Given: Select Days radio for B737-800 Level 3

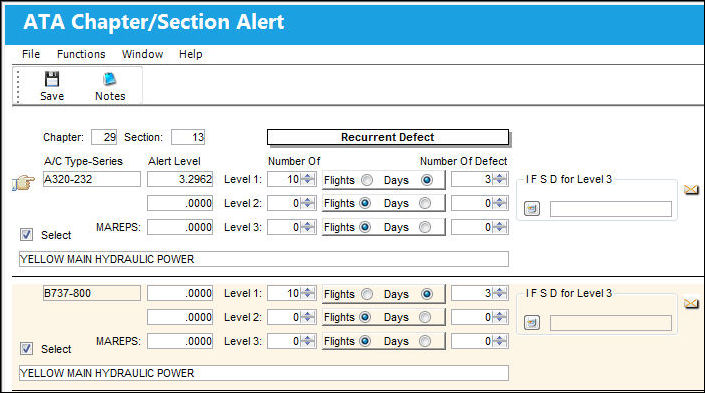Looking at the screenshot, I should click(x=425, y=341).
